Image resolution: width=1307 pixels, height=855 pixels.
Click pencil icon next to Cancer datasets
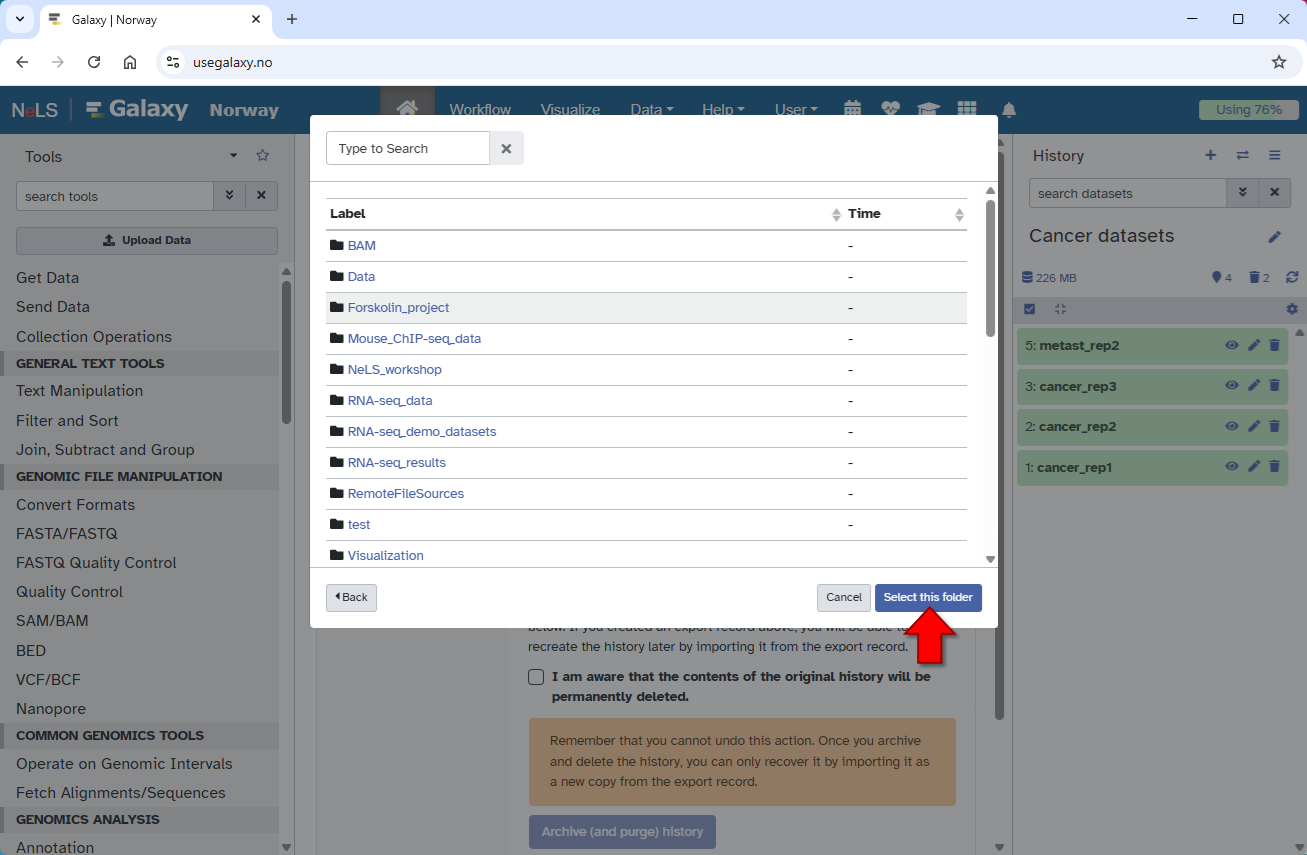point(1274,237)
